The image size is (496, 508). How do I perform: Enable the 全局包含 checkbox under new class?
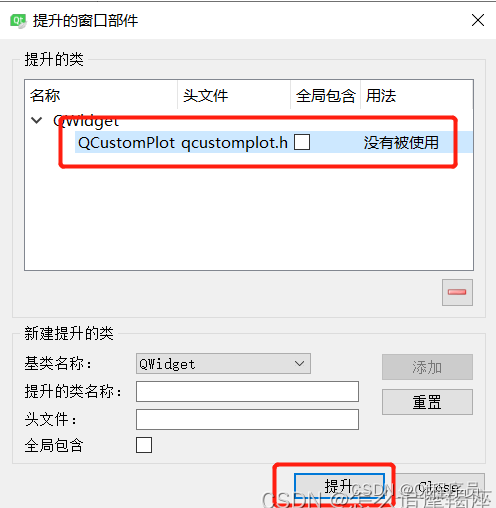click(144, 445)
